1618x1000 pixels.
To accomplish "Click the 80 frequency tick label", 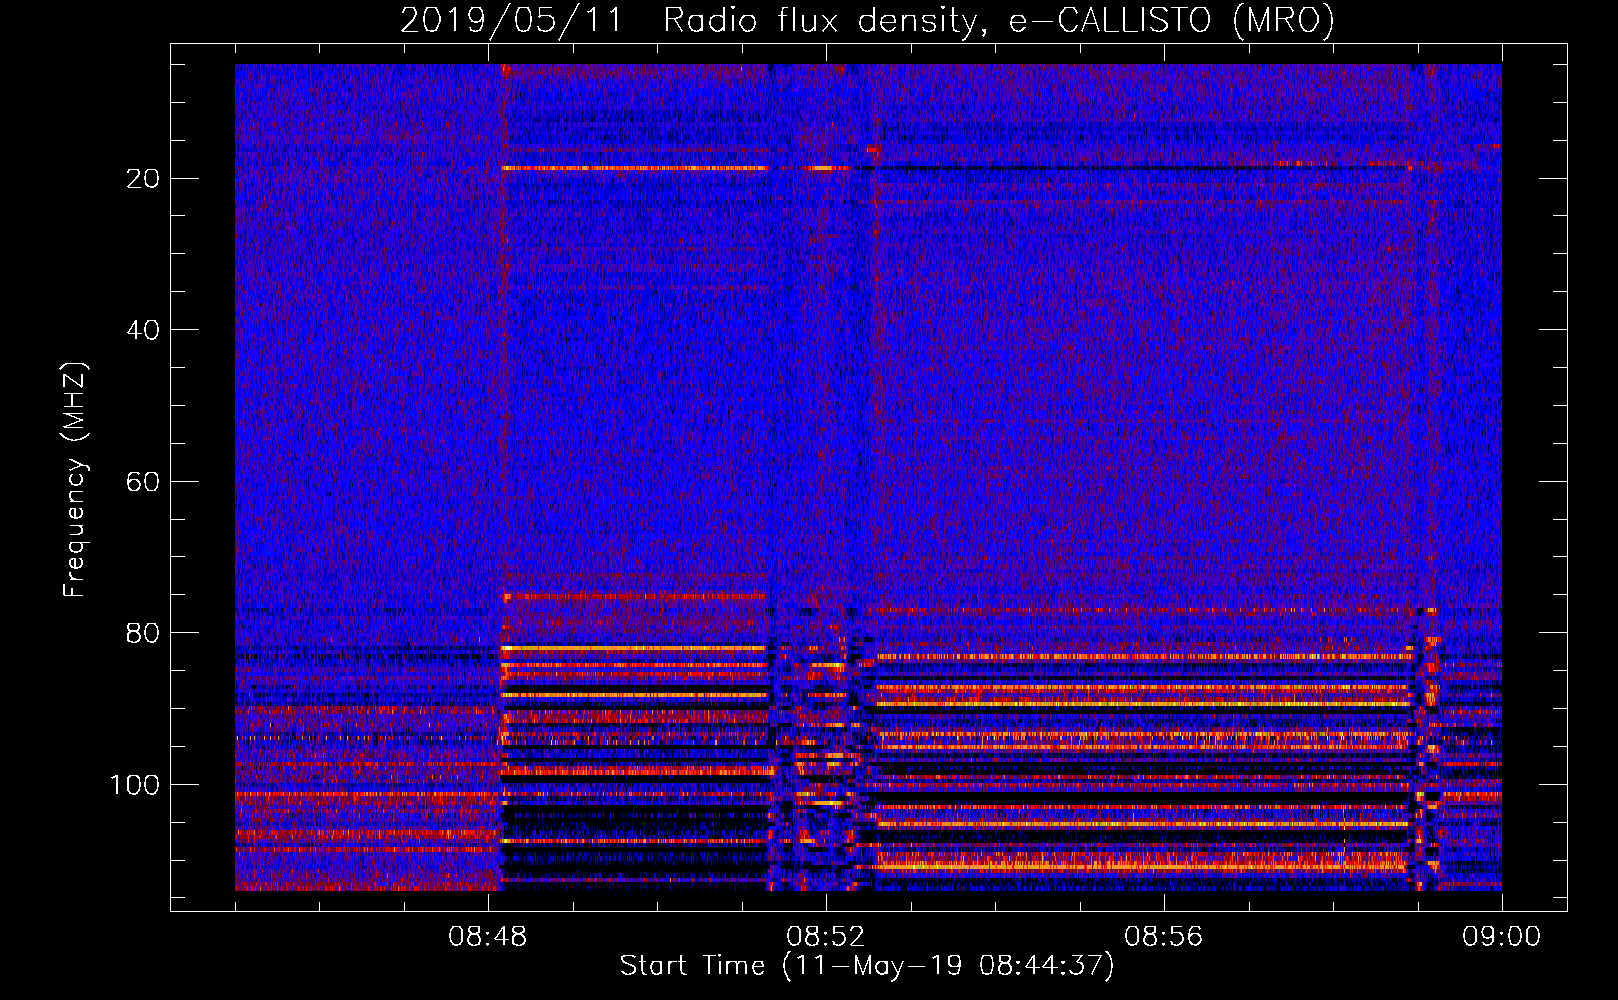I will pyautogui.click(x=144, y=633).
